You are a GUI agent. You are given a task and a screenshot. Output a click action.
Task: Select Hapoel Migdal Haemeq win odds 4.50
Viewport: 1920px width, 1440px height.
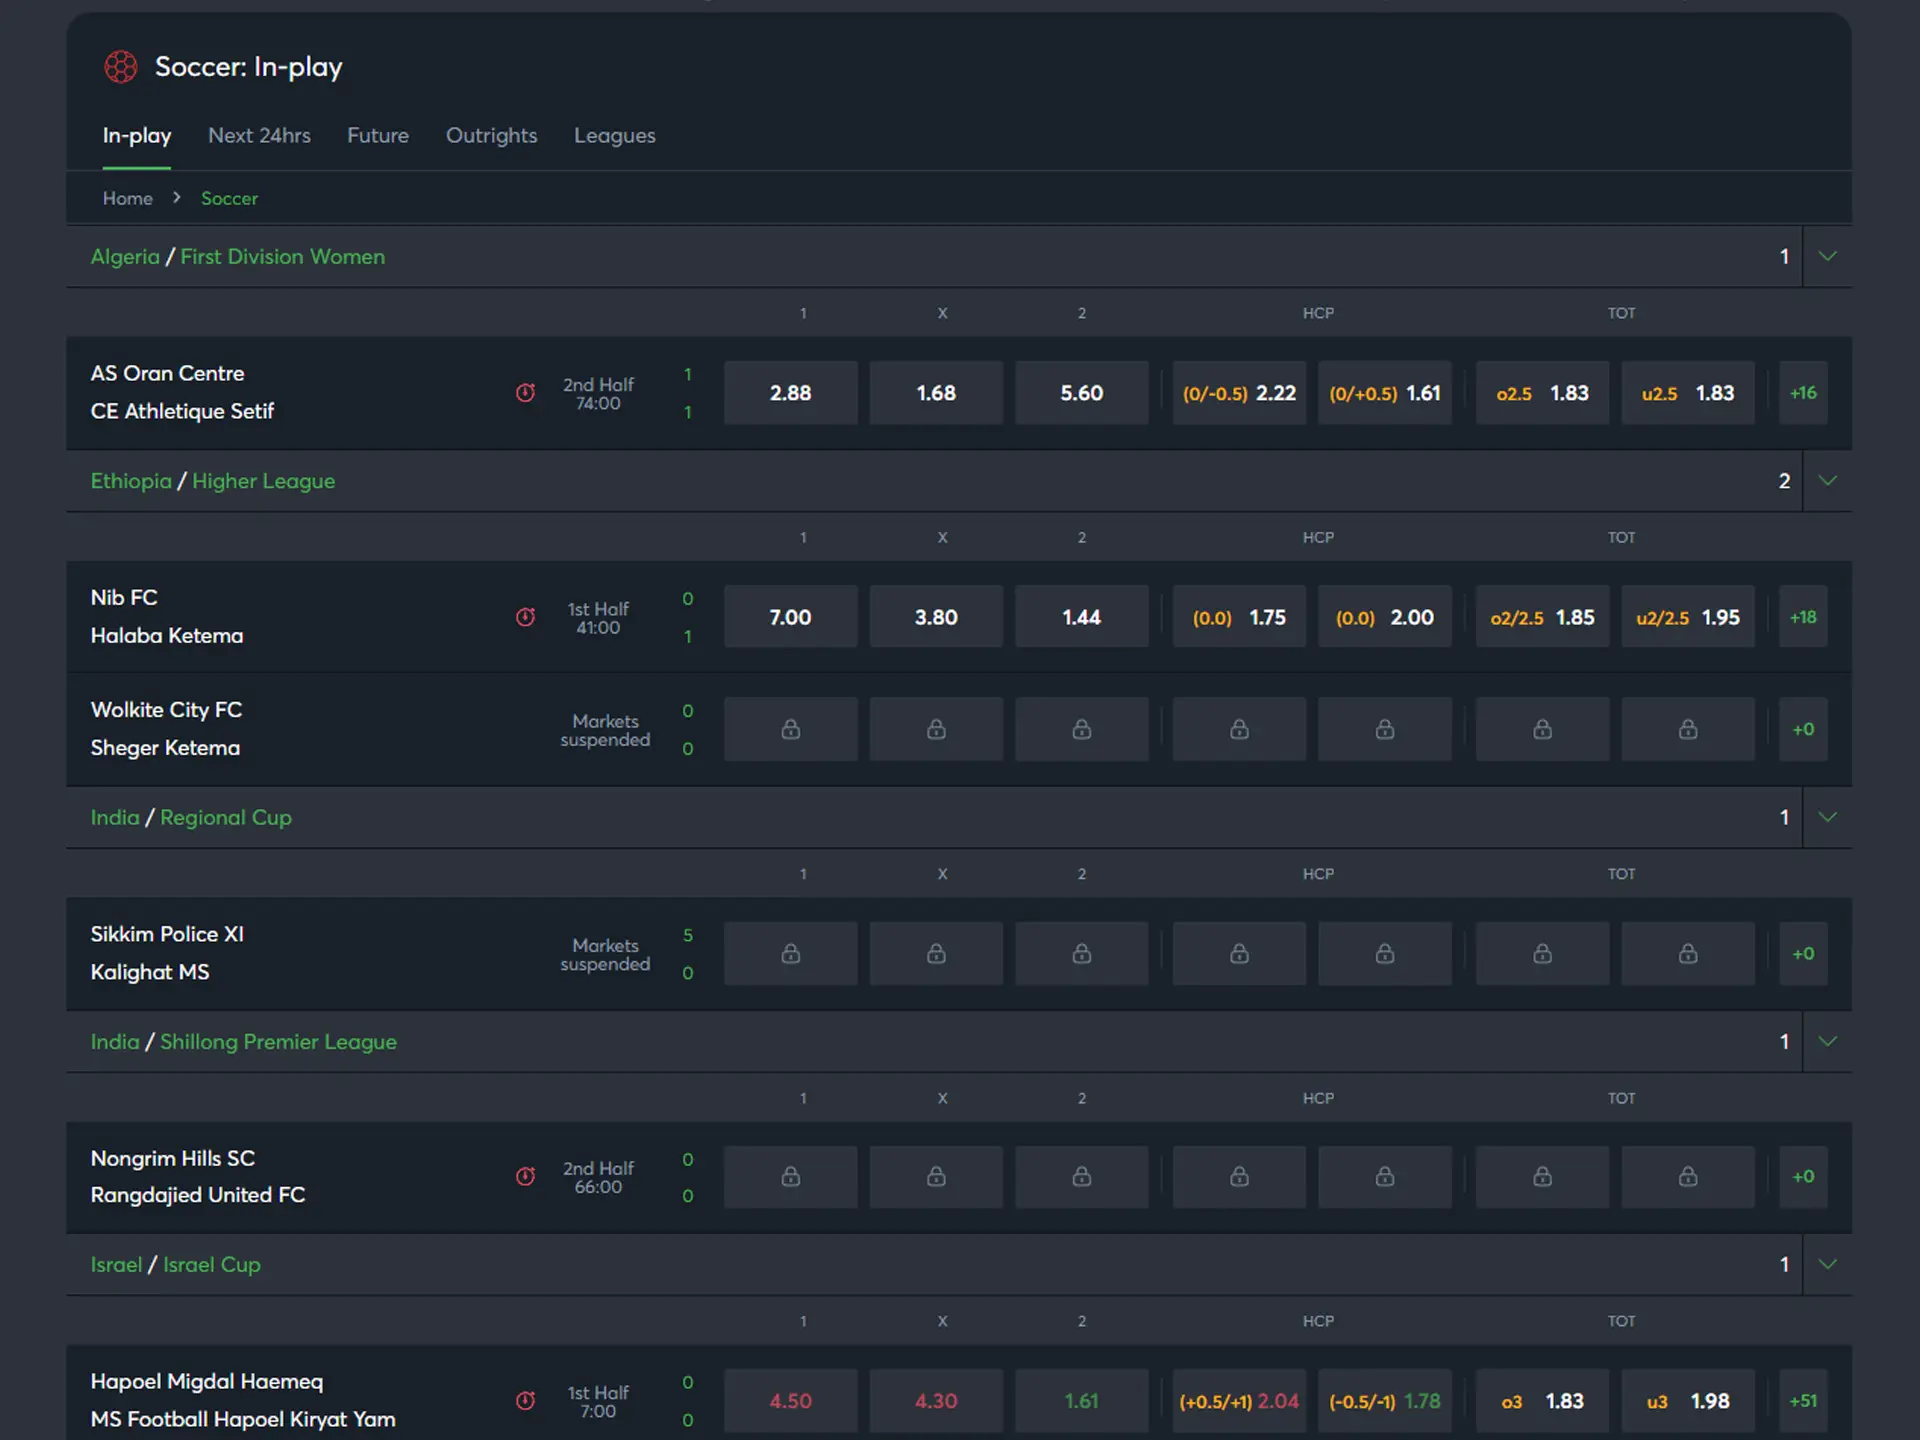[790, 1401]
